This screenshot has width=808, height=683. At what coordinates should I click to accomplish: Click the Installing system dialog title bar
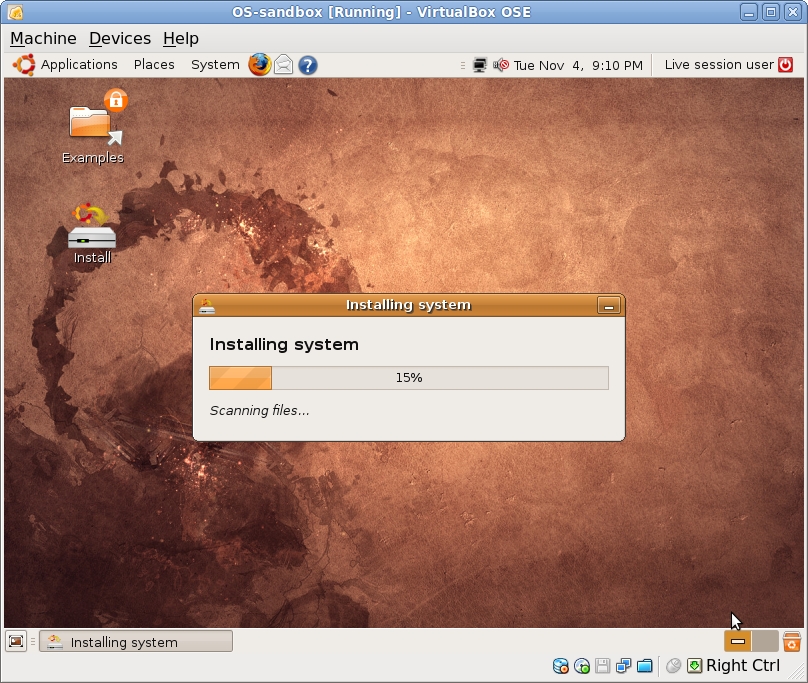pos(409,305)
